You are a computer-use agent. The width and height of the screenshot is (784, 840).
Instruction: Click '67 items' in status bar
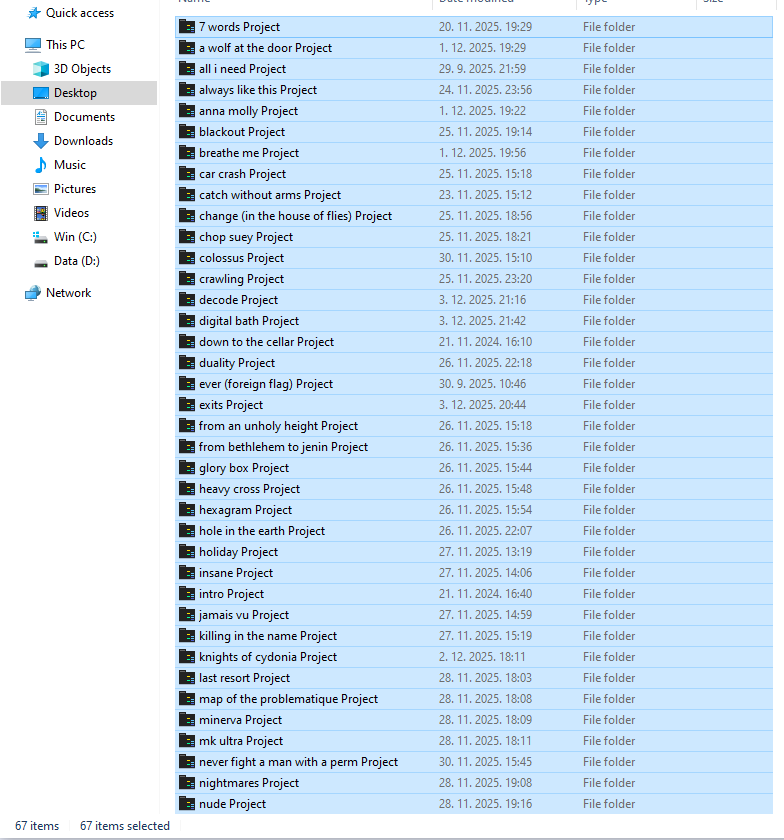coord(37,826)
